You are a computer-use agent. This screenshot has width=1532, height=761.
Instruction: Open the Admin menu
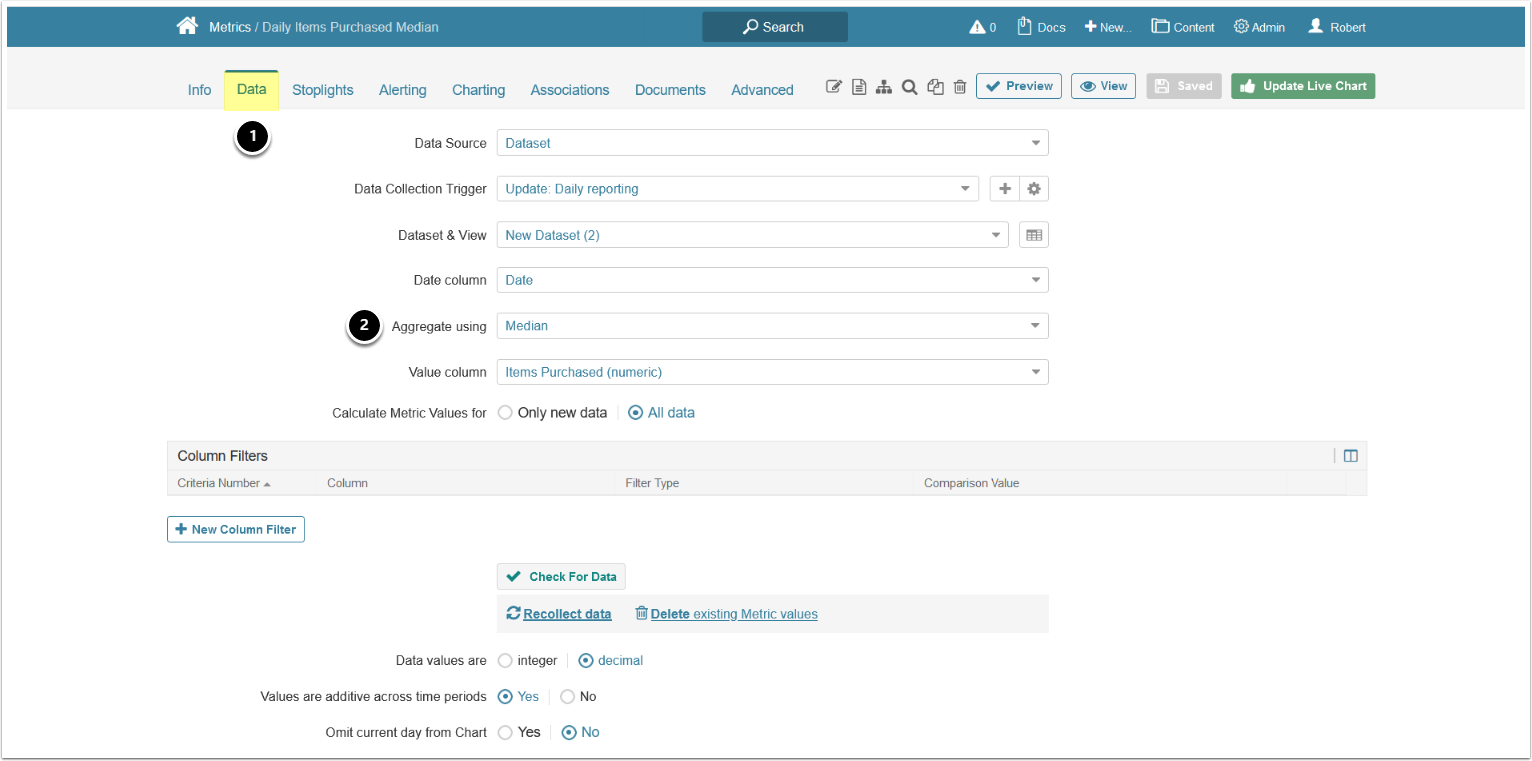coord(1259,27)
